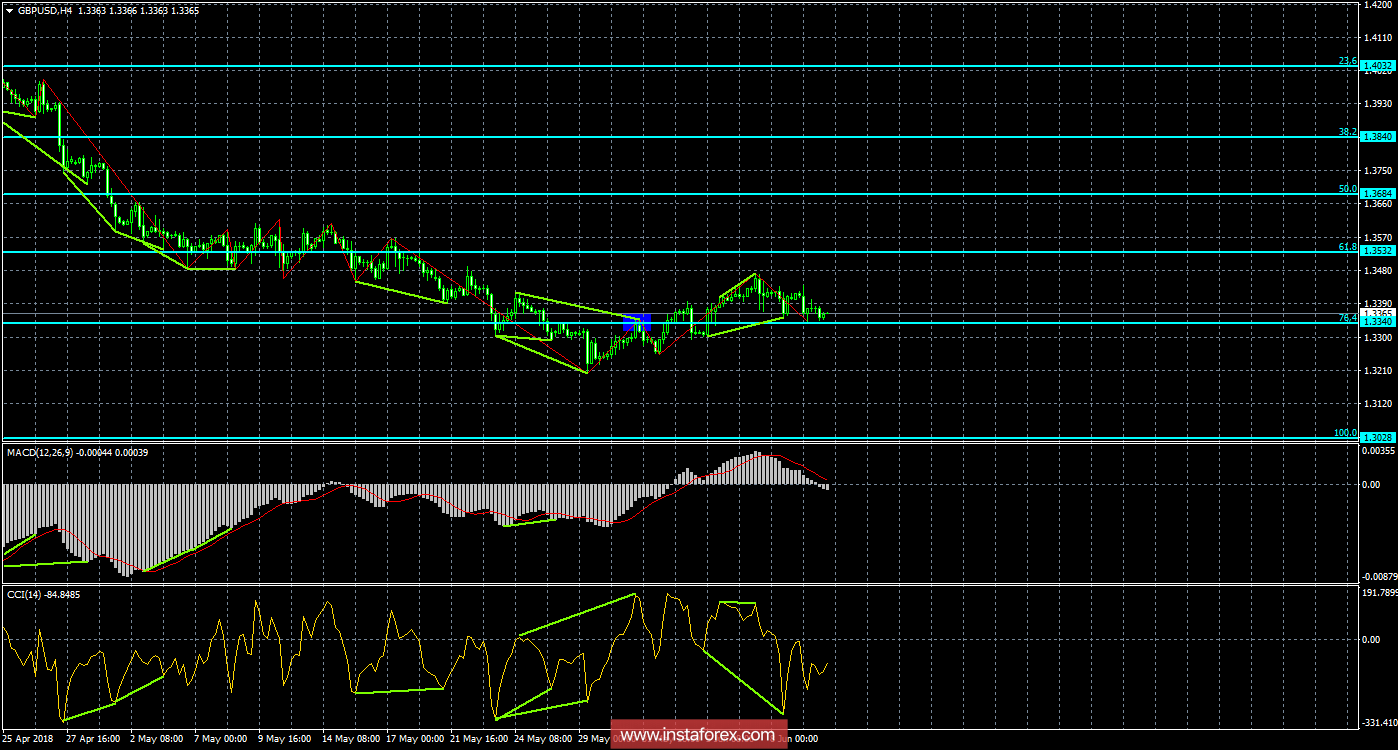This screenshot has width=1398, height=750.
Task: Click the 1.3480 price scale value
Action: click(1380, 270)
